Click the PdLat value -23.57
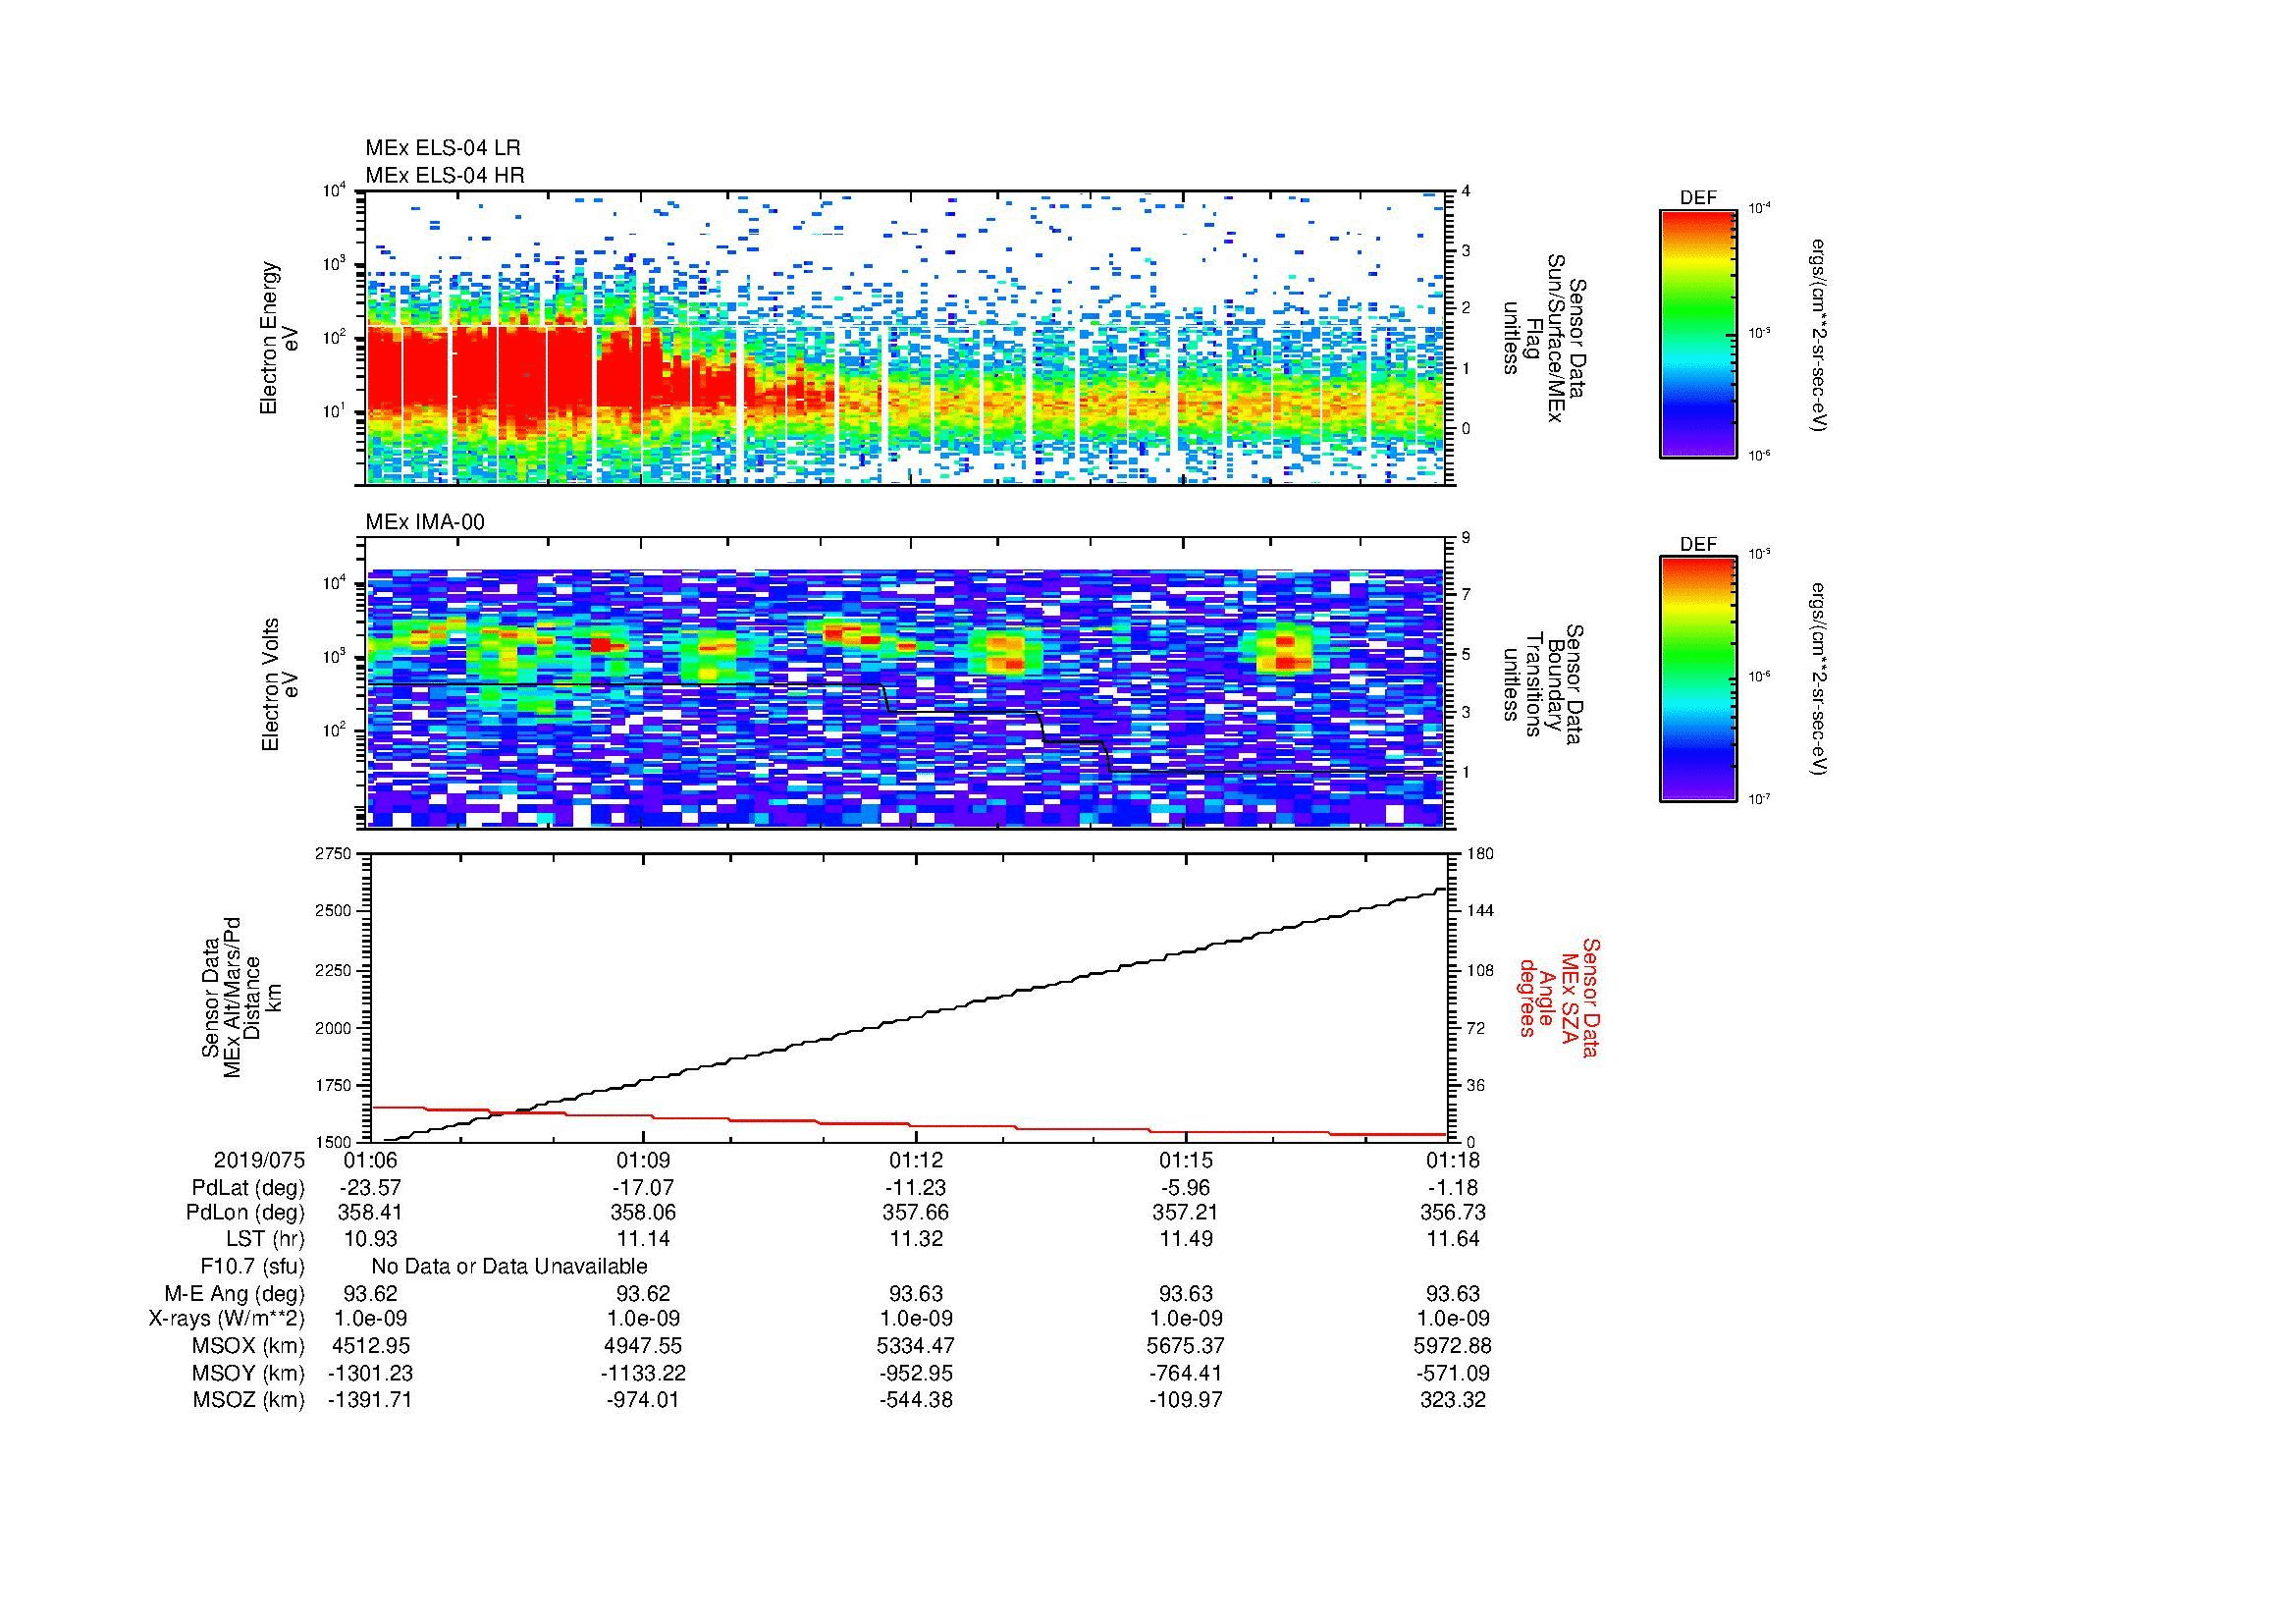 [x=370, y=1188]
